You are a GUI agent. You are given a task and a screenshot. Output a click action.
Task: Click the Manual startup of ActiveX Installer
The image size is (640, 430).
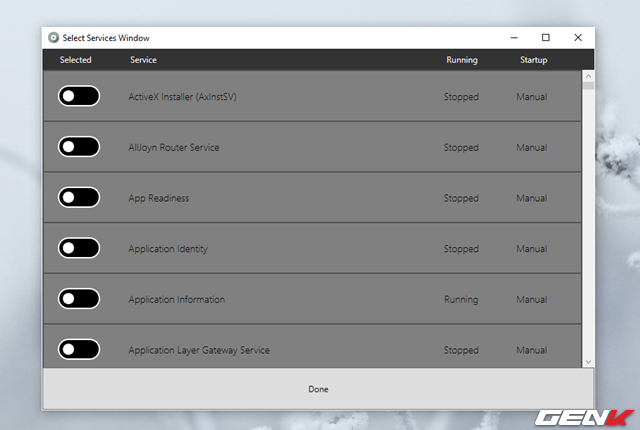coord(532,97)
